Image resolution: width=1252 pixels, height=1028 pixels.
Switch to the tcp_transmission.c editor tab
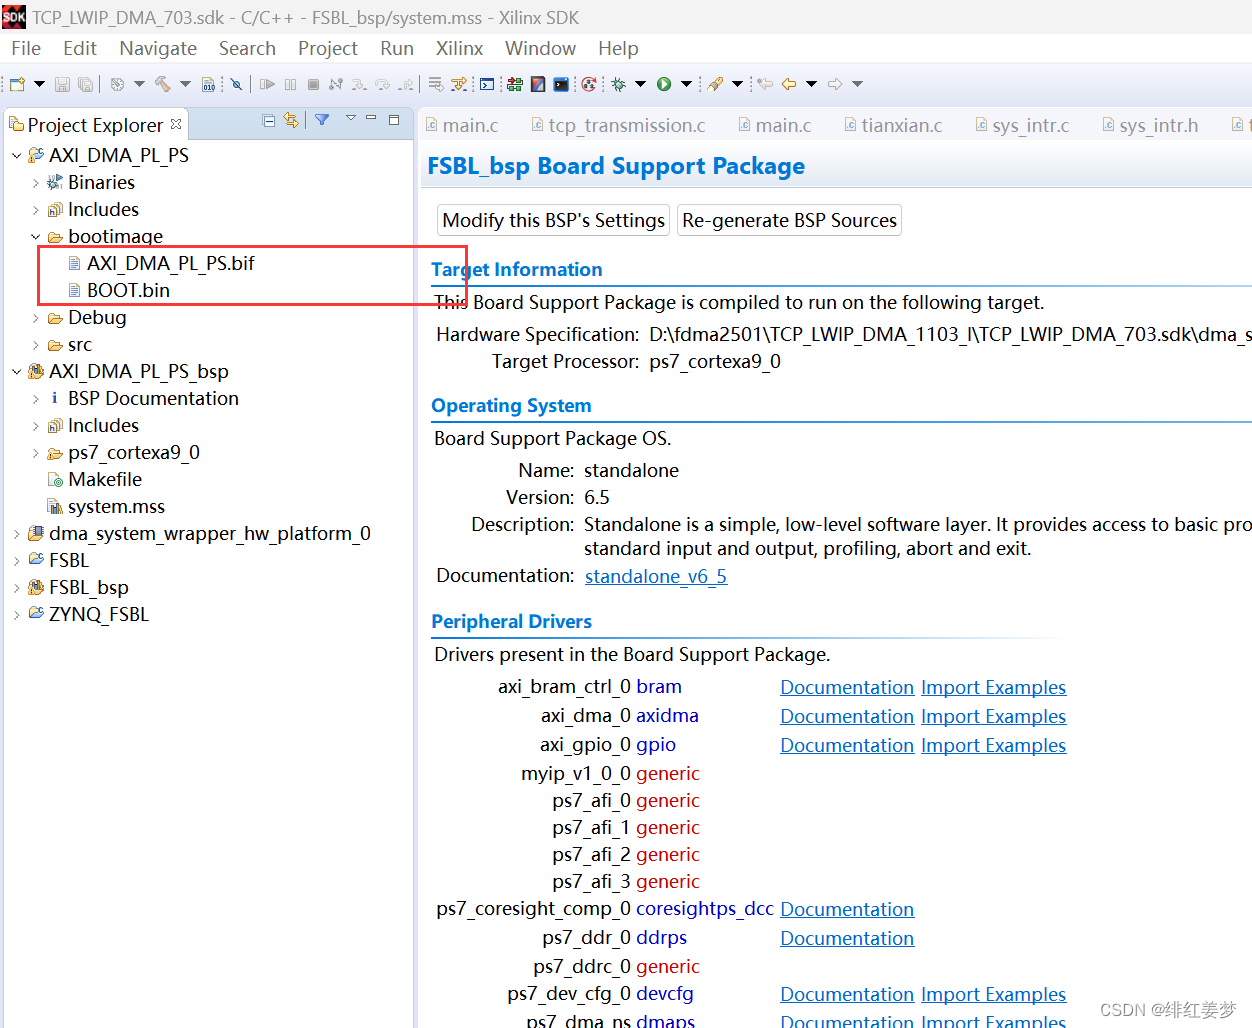click(618, 124)
